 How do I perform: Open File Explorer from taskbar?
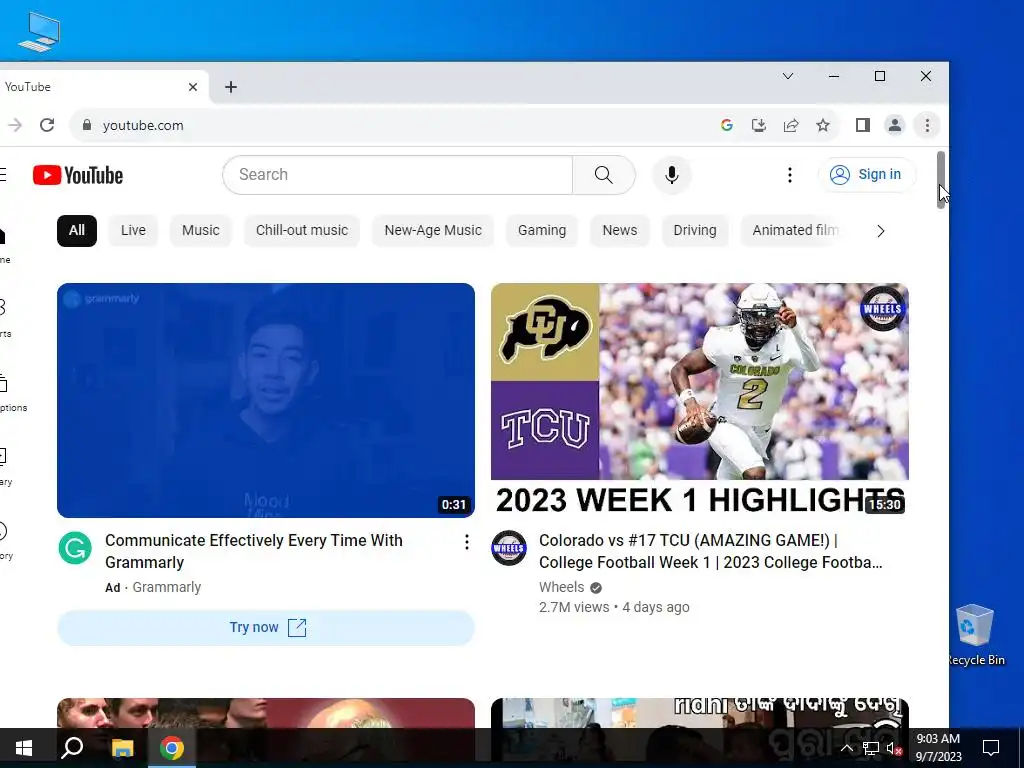point(122,748)
